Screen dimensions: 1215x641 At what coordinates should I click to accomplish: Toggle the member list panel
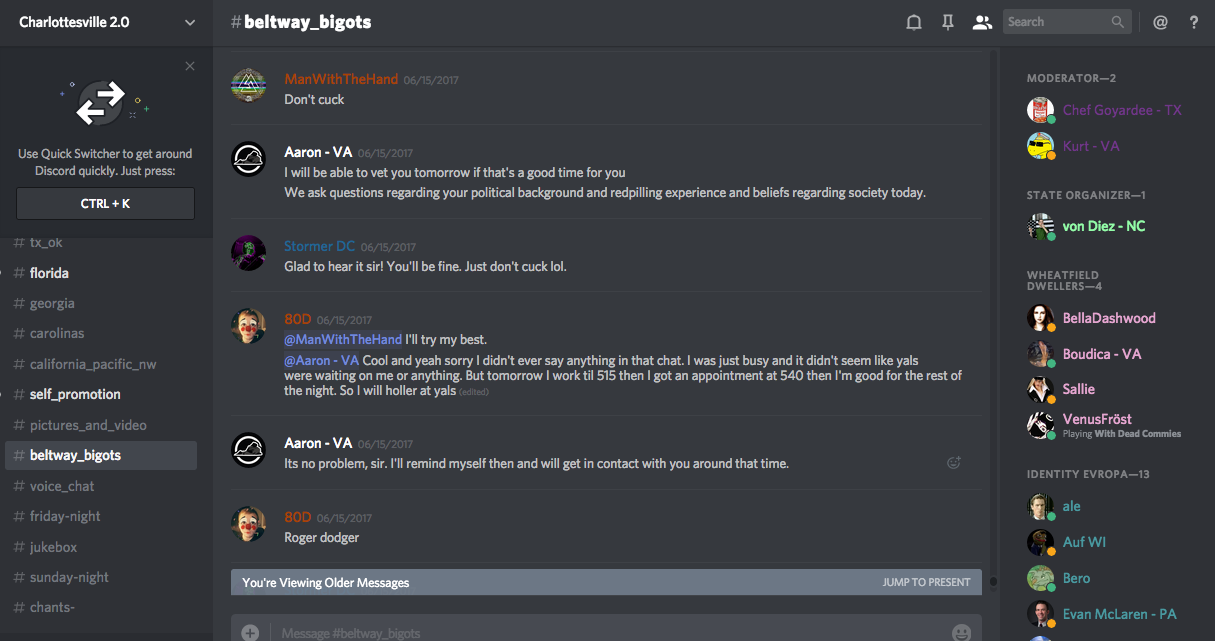pos(982,22)
